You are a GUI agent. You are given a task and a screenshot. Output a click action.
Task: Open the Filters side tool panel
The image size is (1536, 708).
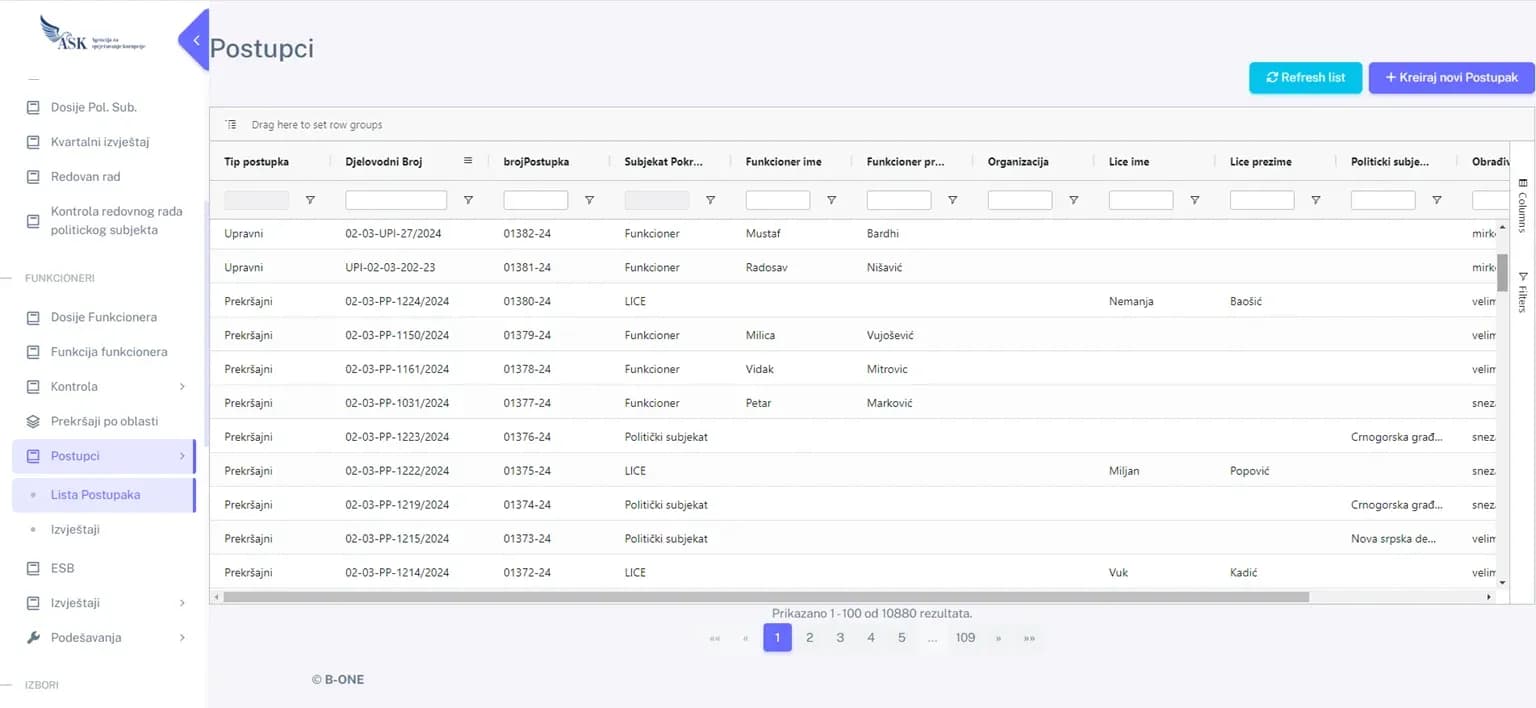coord(1522,292)
